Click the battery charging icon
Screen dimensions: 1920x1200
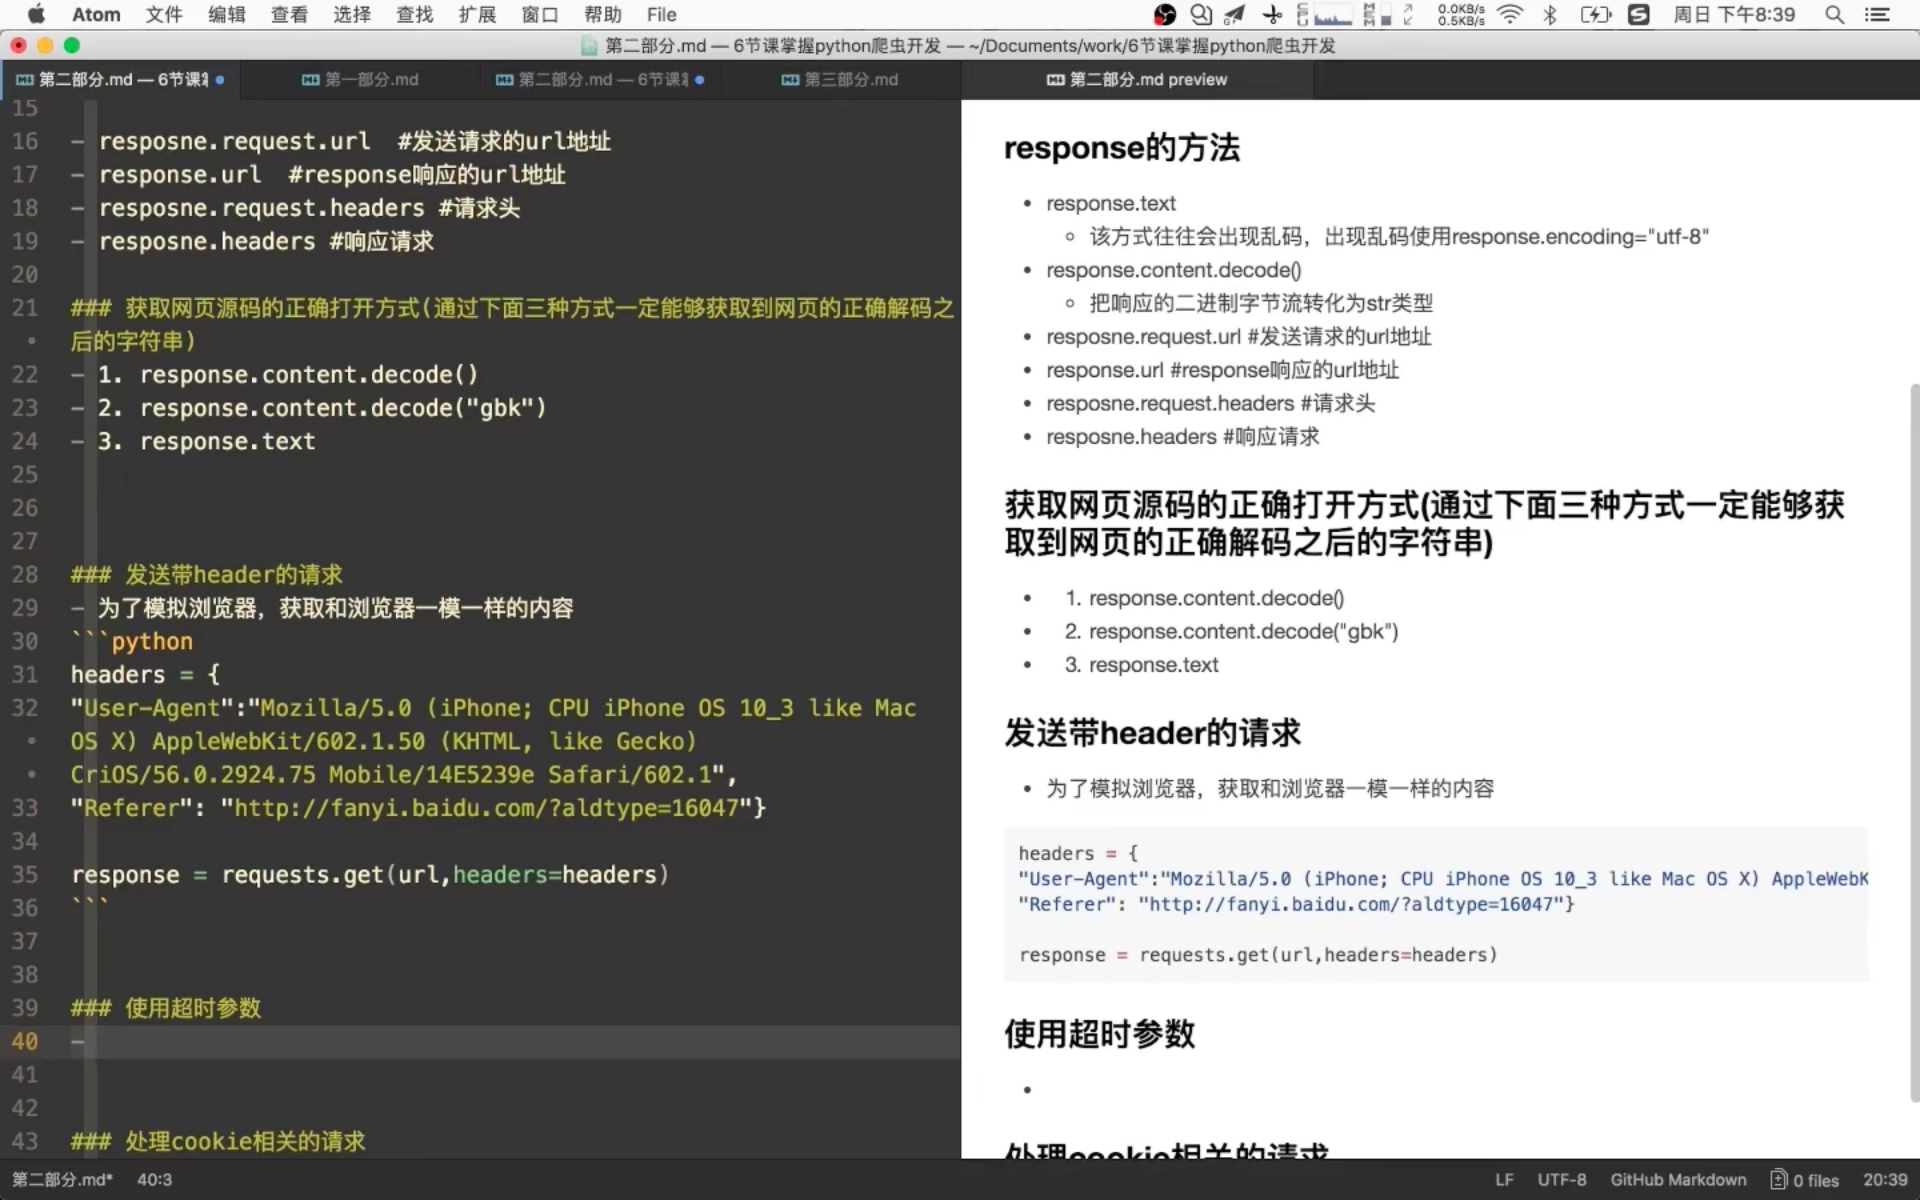pos(1595,14)
